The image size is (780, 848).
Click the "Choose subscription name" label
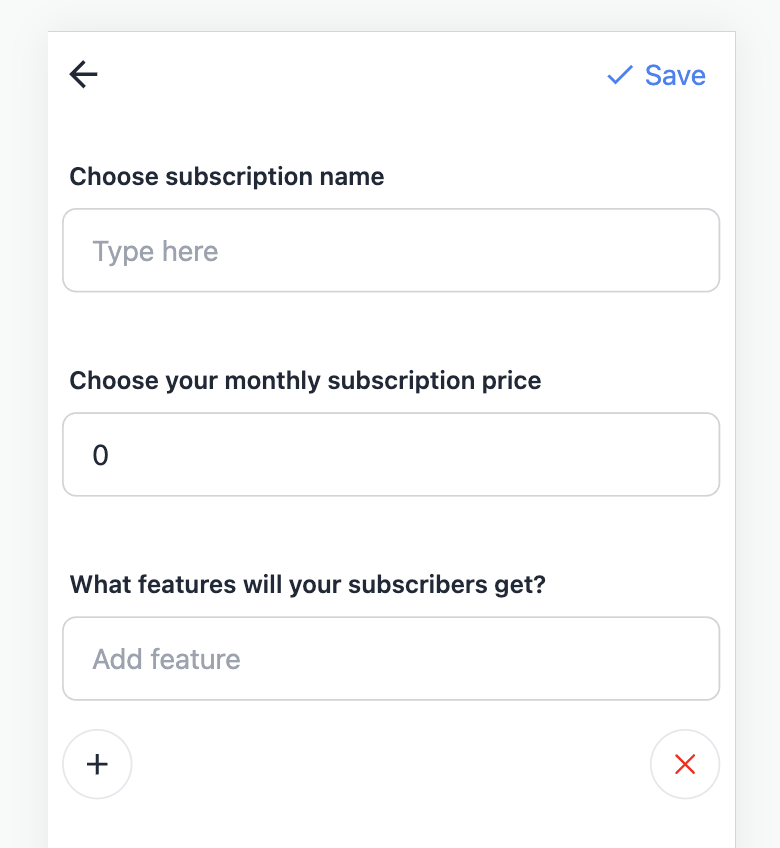pyautogui.click(x=227, y=177)
